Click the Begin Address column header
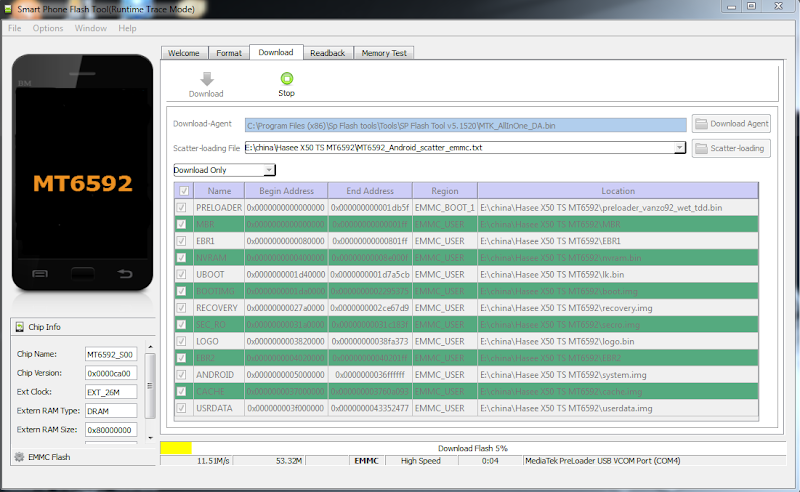 point(286,191)
